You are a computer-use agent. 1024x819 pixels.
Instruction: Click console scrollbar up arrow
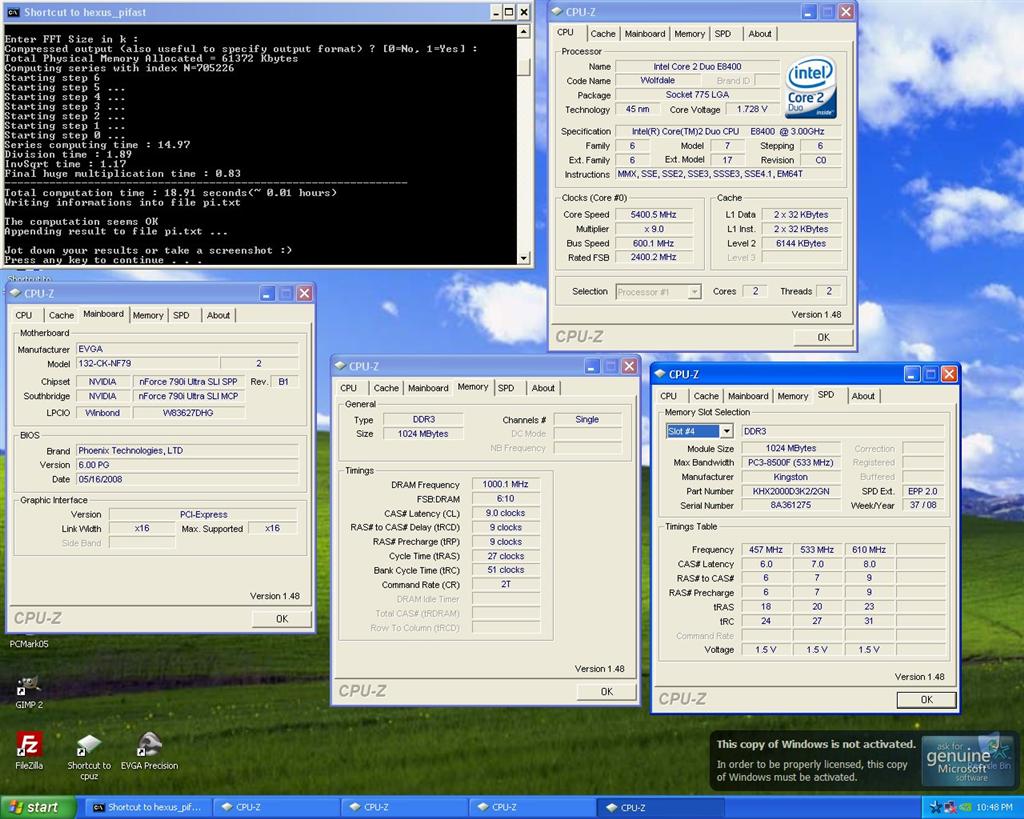523,31
